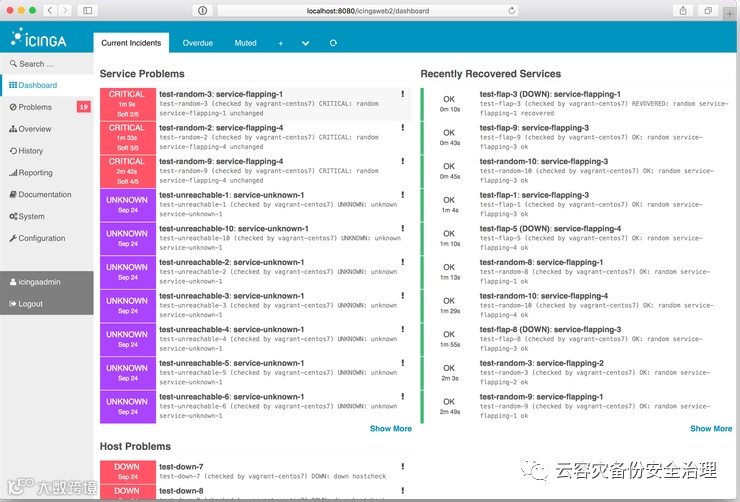This screenshot has width=740, height=502.
Task: Click Logout in the sidebar
Action: (47, 304)
